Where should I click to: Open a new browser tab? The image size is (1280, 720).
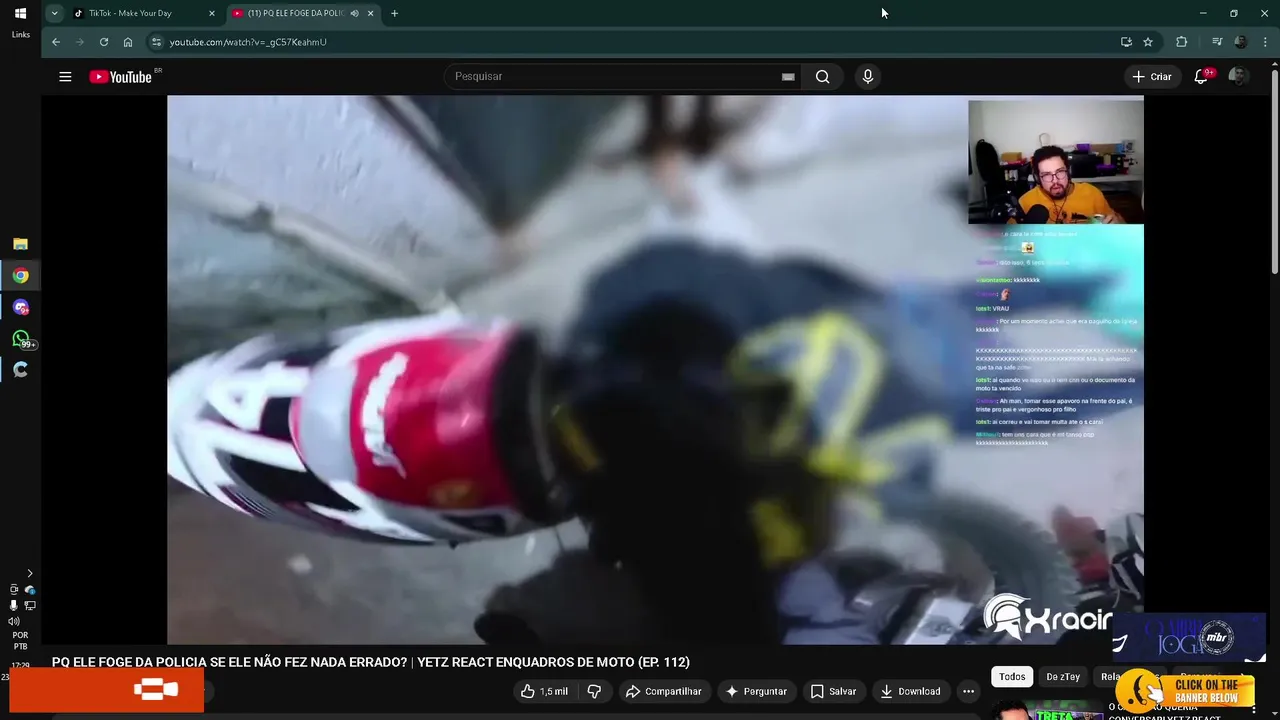pyautogui.click(x=394, y=13)
